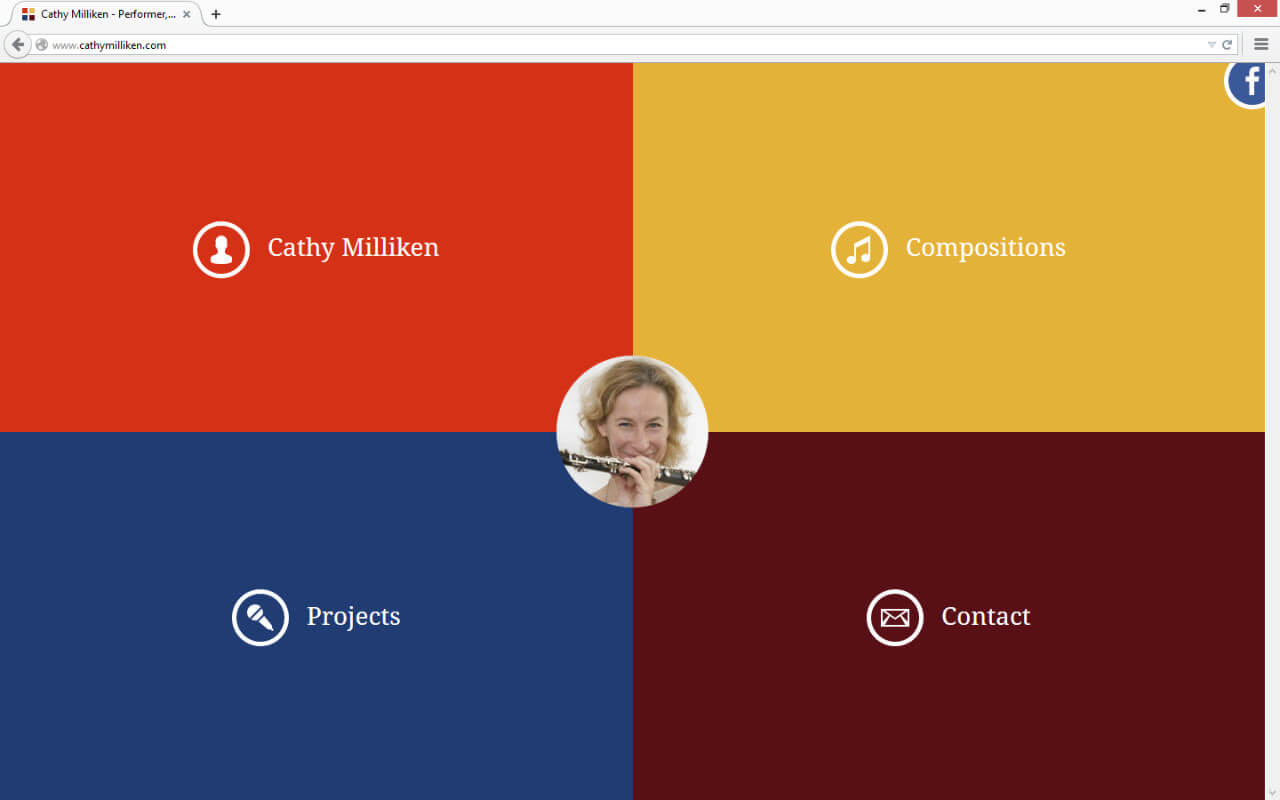1280x800 pixels.
Task: Click the www.cathymilliken.com address field
Action: click(620, 45)
